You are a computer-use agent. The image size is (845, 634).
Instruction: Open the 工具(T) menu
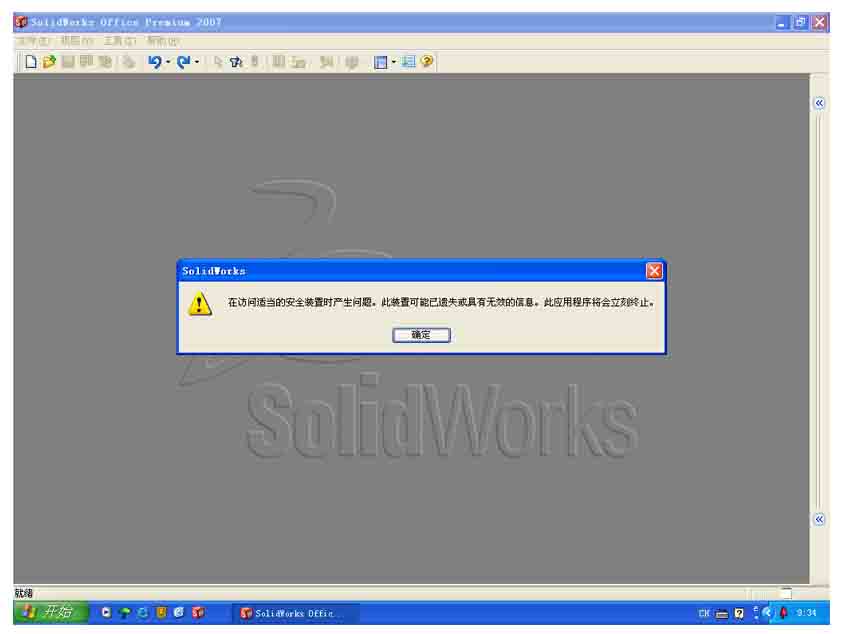point(120,41)
